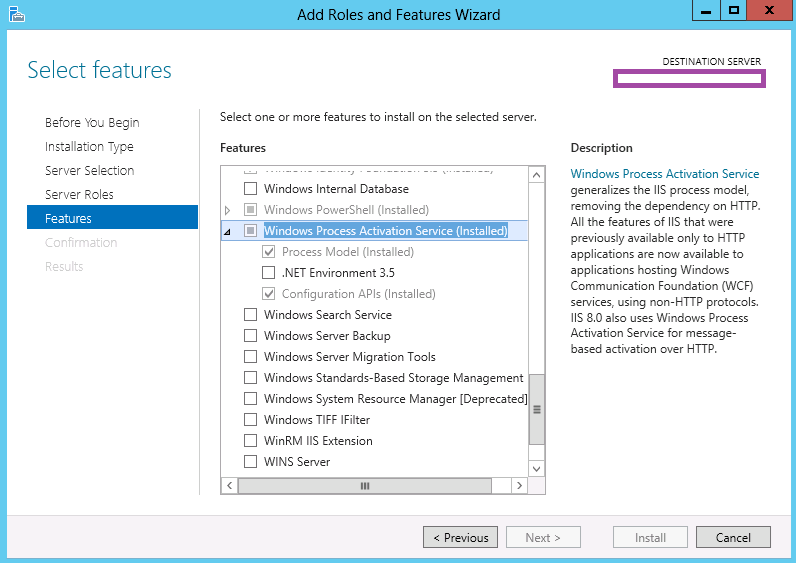The image size is (796, 563).
Task: Select the WINS Server row label
Action: (297, 461)
